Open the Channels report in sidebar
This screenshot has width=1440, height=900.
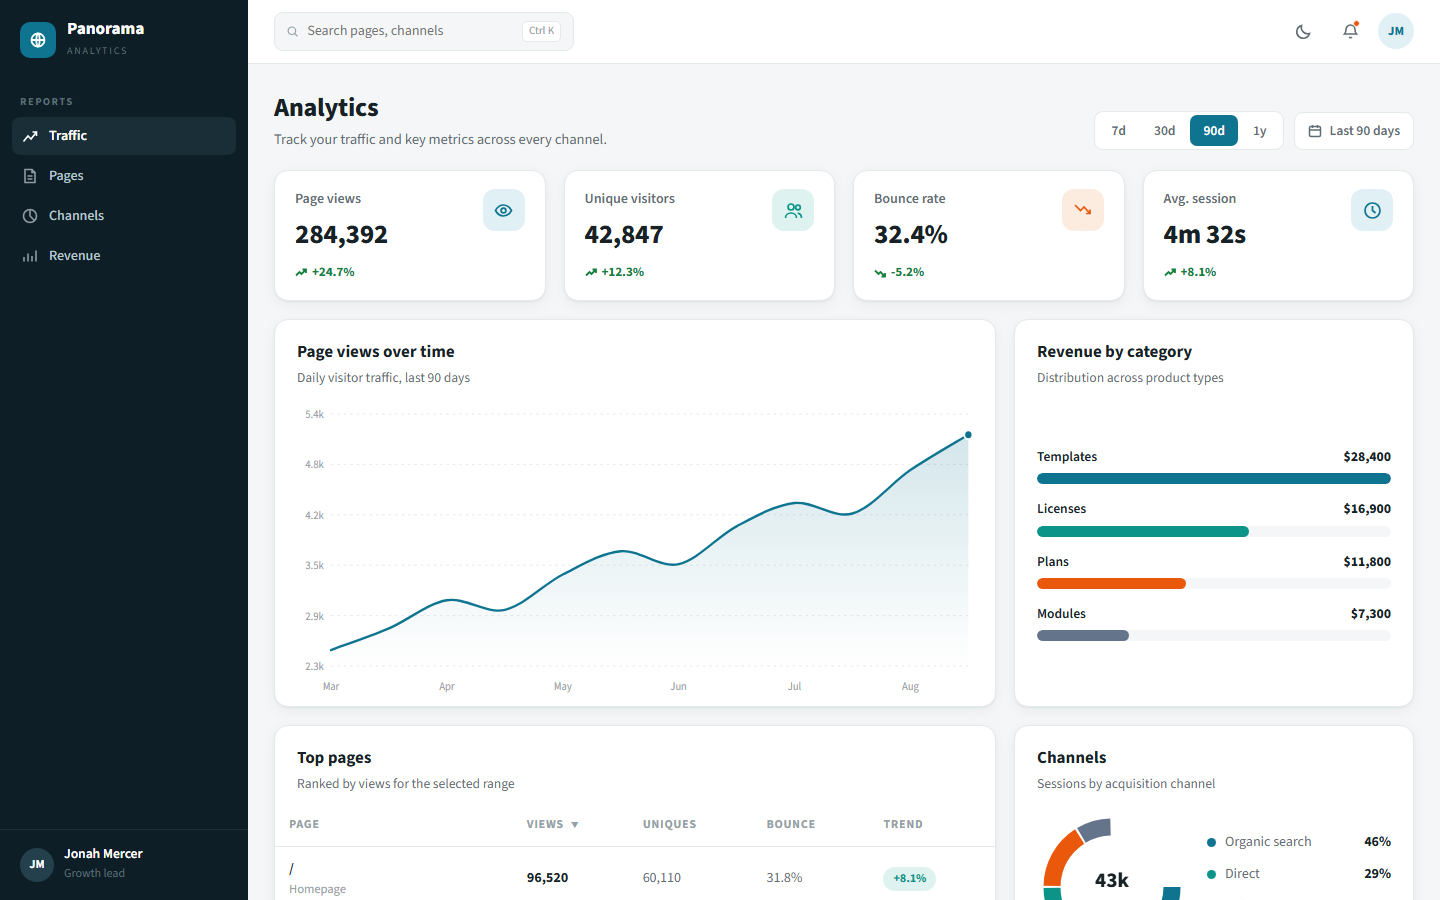[124, 216]
